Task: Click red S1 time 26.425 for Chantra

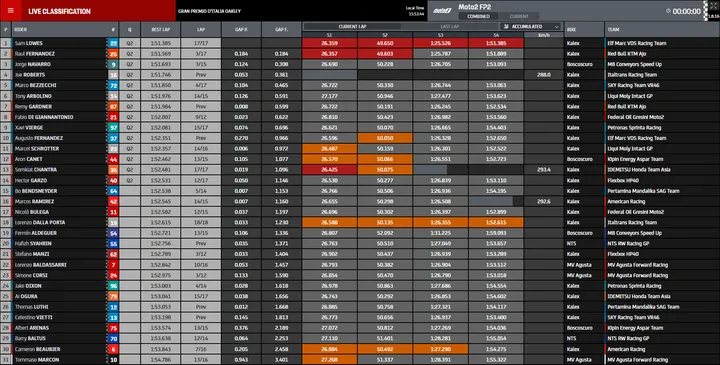Action: 329,170
